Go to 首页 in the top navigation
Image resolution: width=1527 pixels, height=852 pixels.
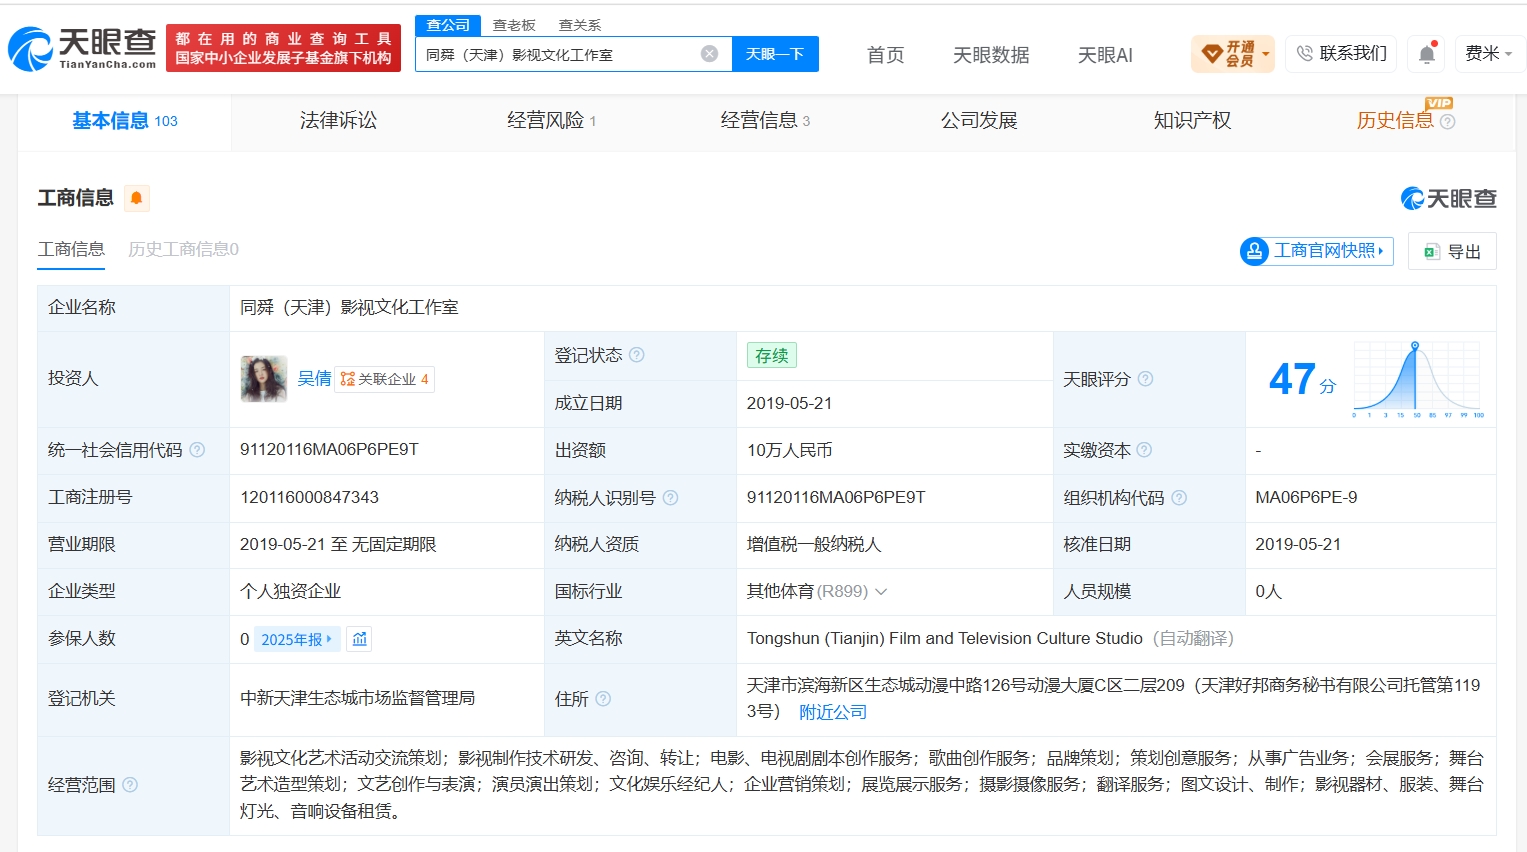[x=885, y=55]
